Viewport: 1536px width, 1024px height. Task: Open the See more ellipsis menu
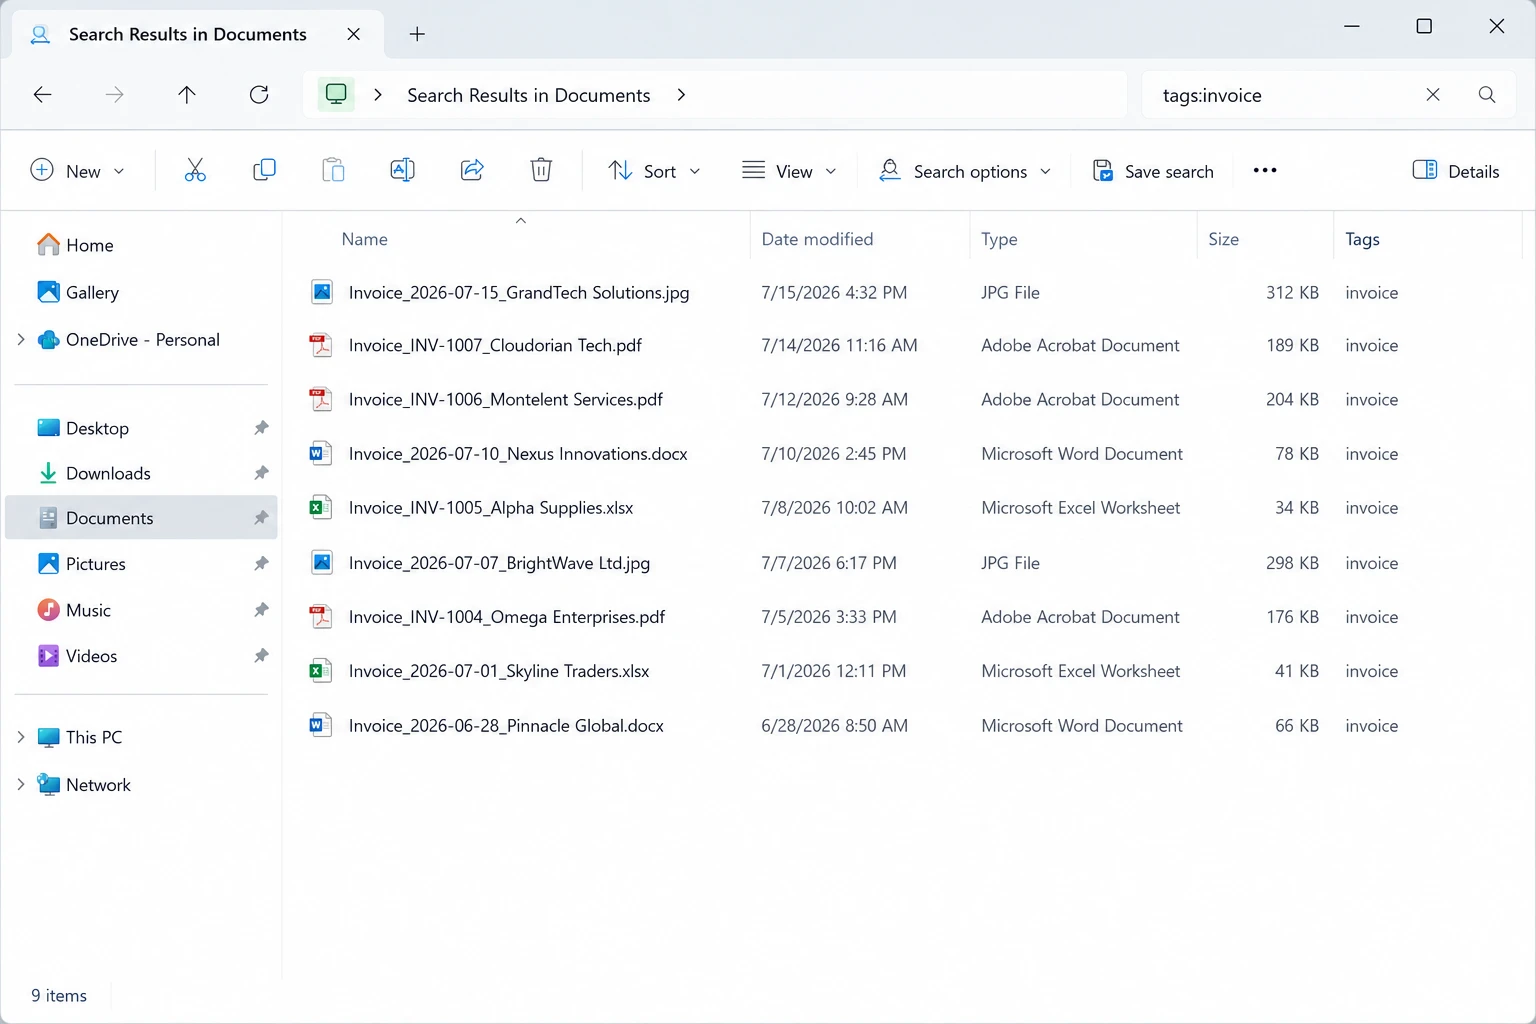point(1265,170)
